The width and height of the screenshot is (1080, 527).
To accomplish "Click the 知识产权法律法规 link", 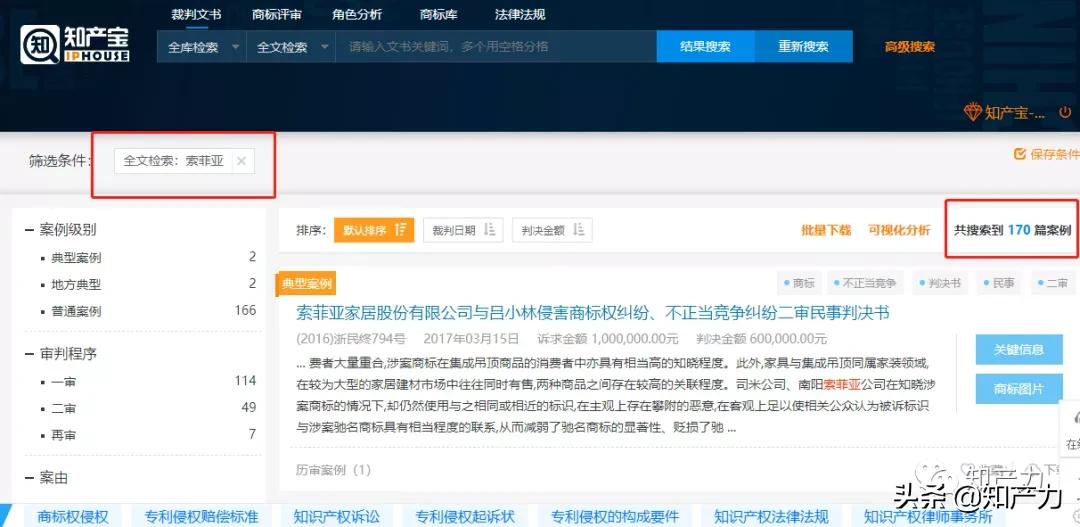I will (x=771, y=516).
